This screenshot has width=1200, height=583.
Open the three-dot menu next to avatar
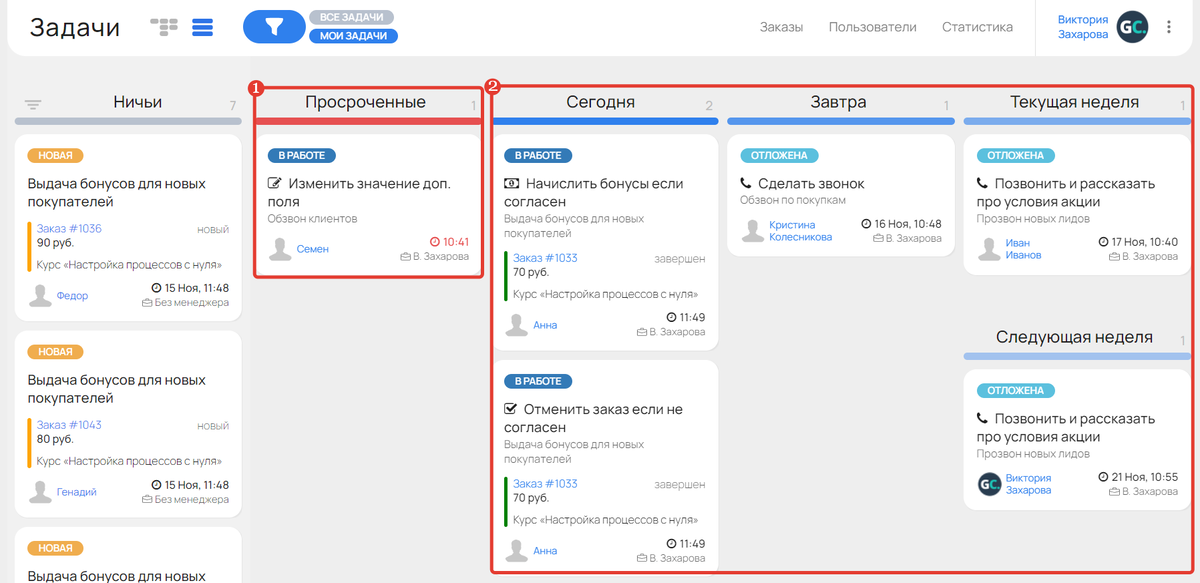coord(1169,28)
